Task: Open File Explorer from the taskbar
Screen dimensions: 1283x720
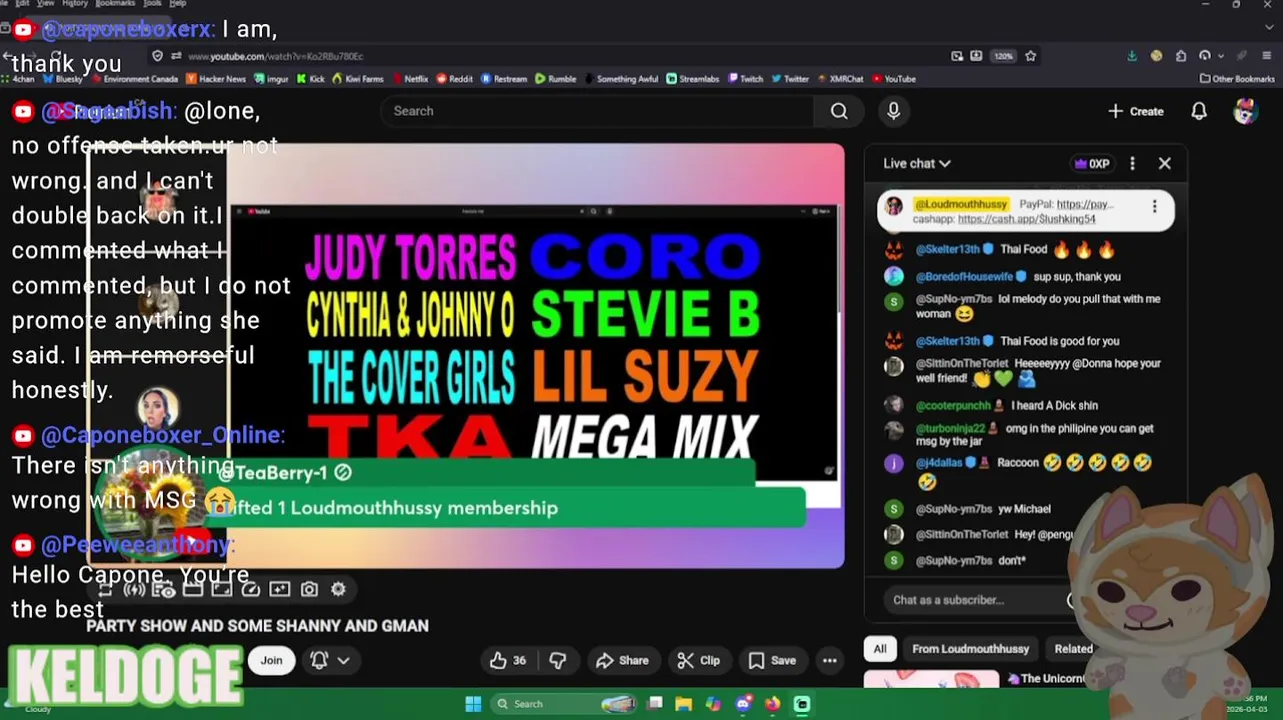Action: pos(684,704)
